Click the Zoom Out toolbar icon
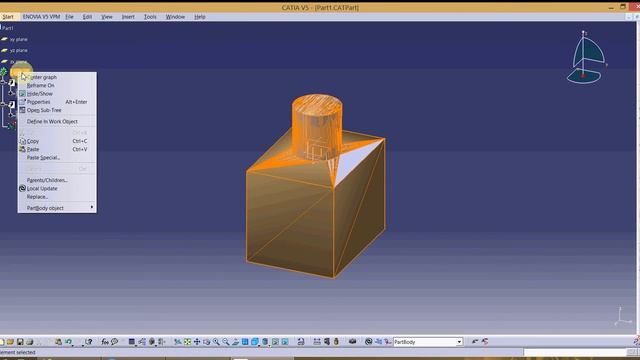This screenshot has width=640, height=360. pyautogui.click(x=226, y=342)
